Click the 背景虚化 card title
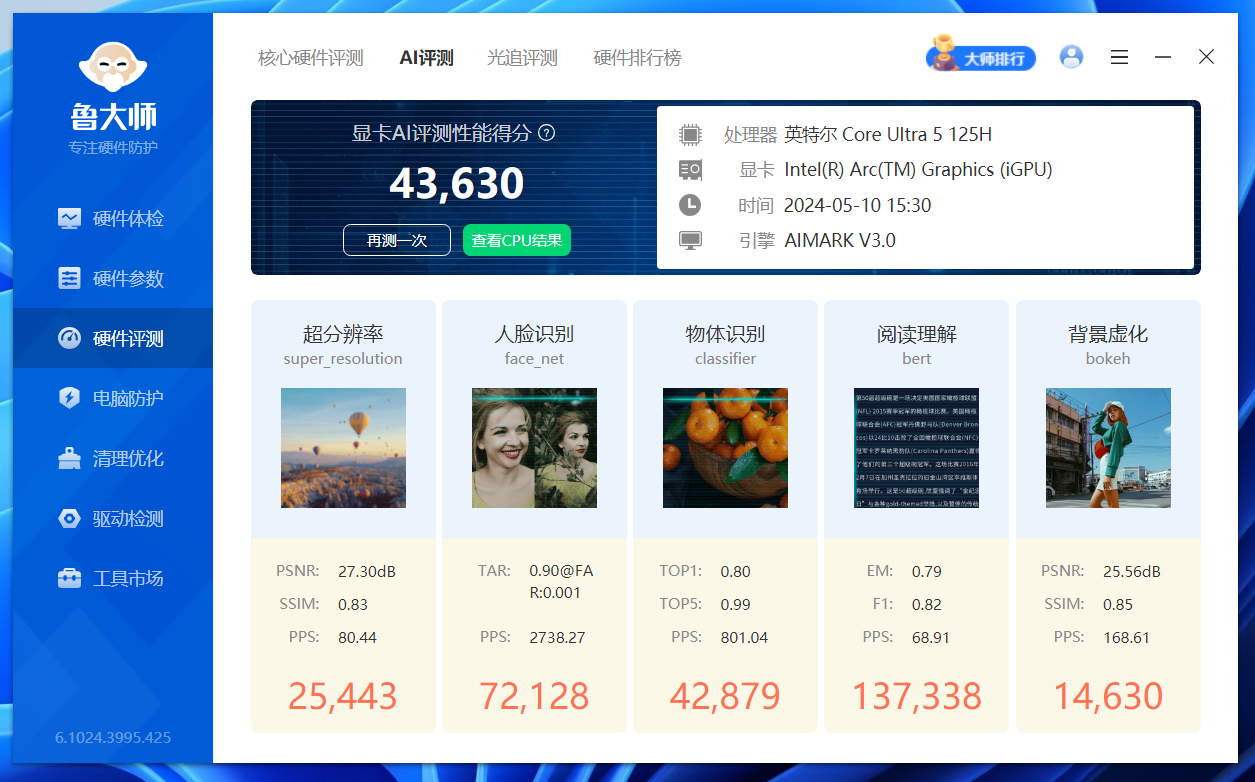Image resolution: width=1255 pixels, height=782 pixels. pos(1108,334)
